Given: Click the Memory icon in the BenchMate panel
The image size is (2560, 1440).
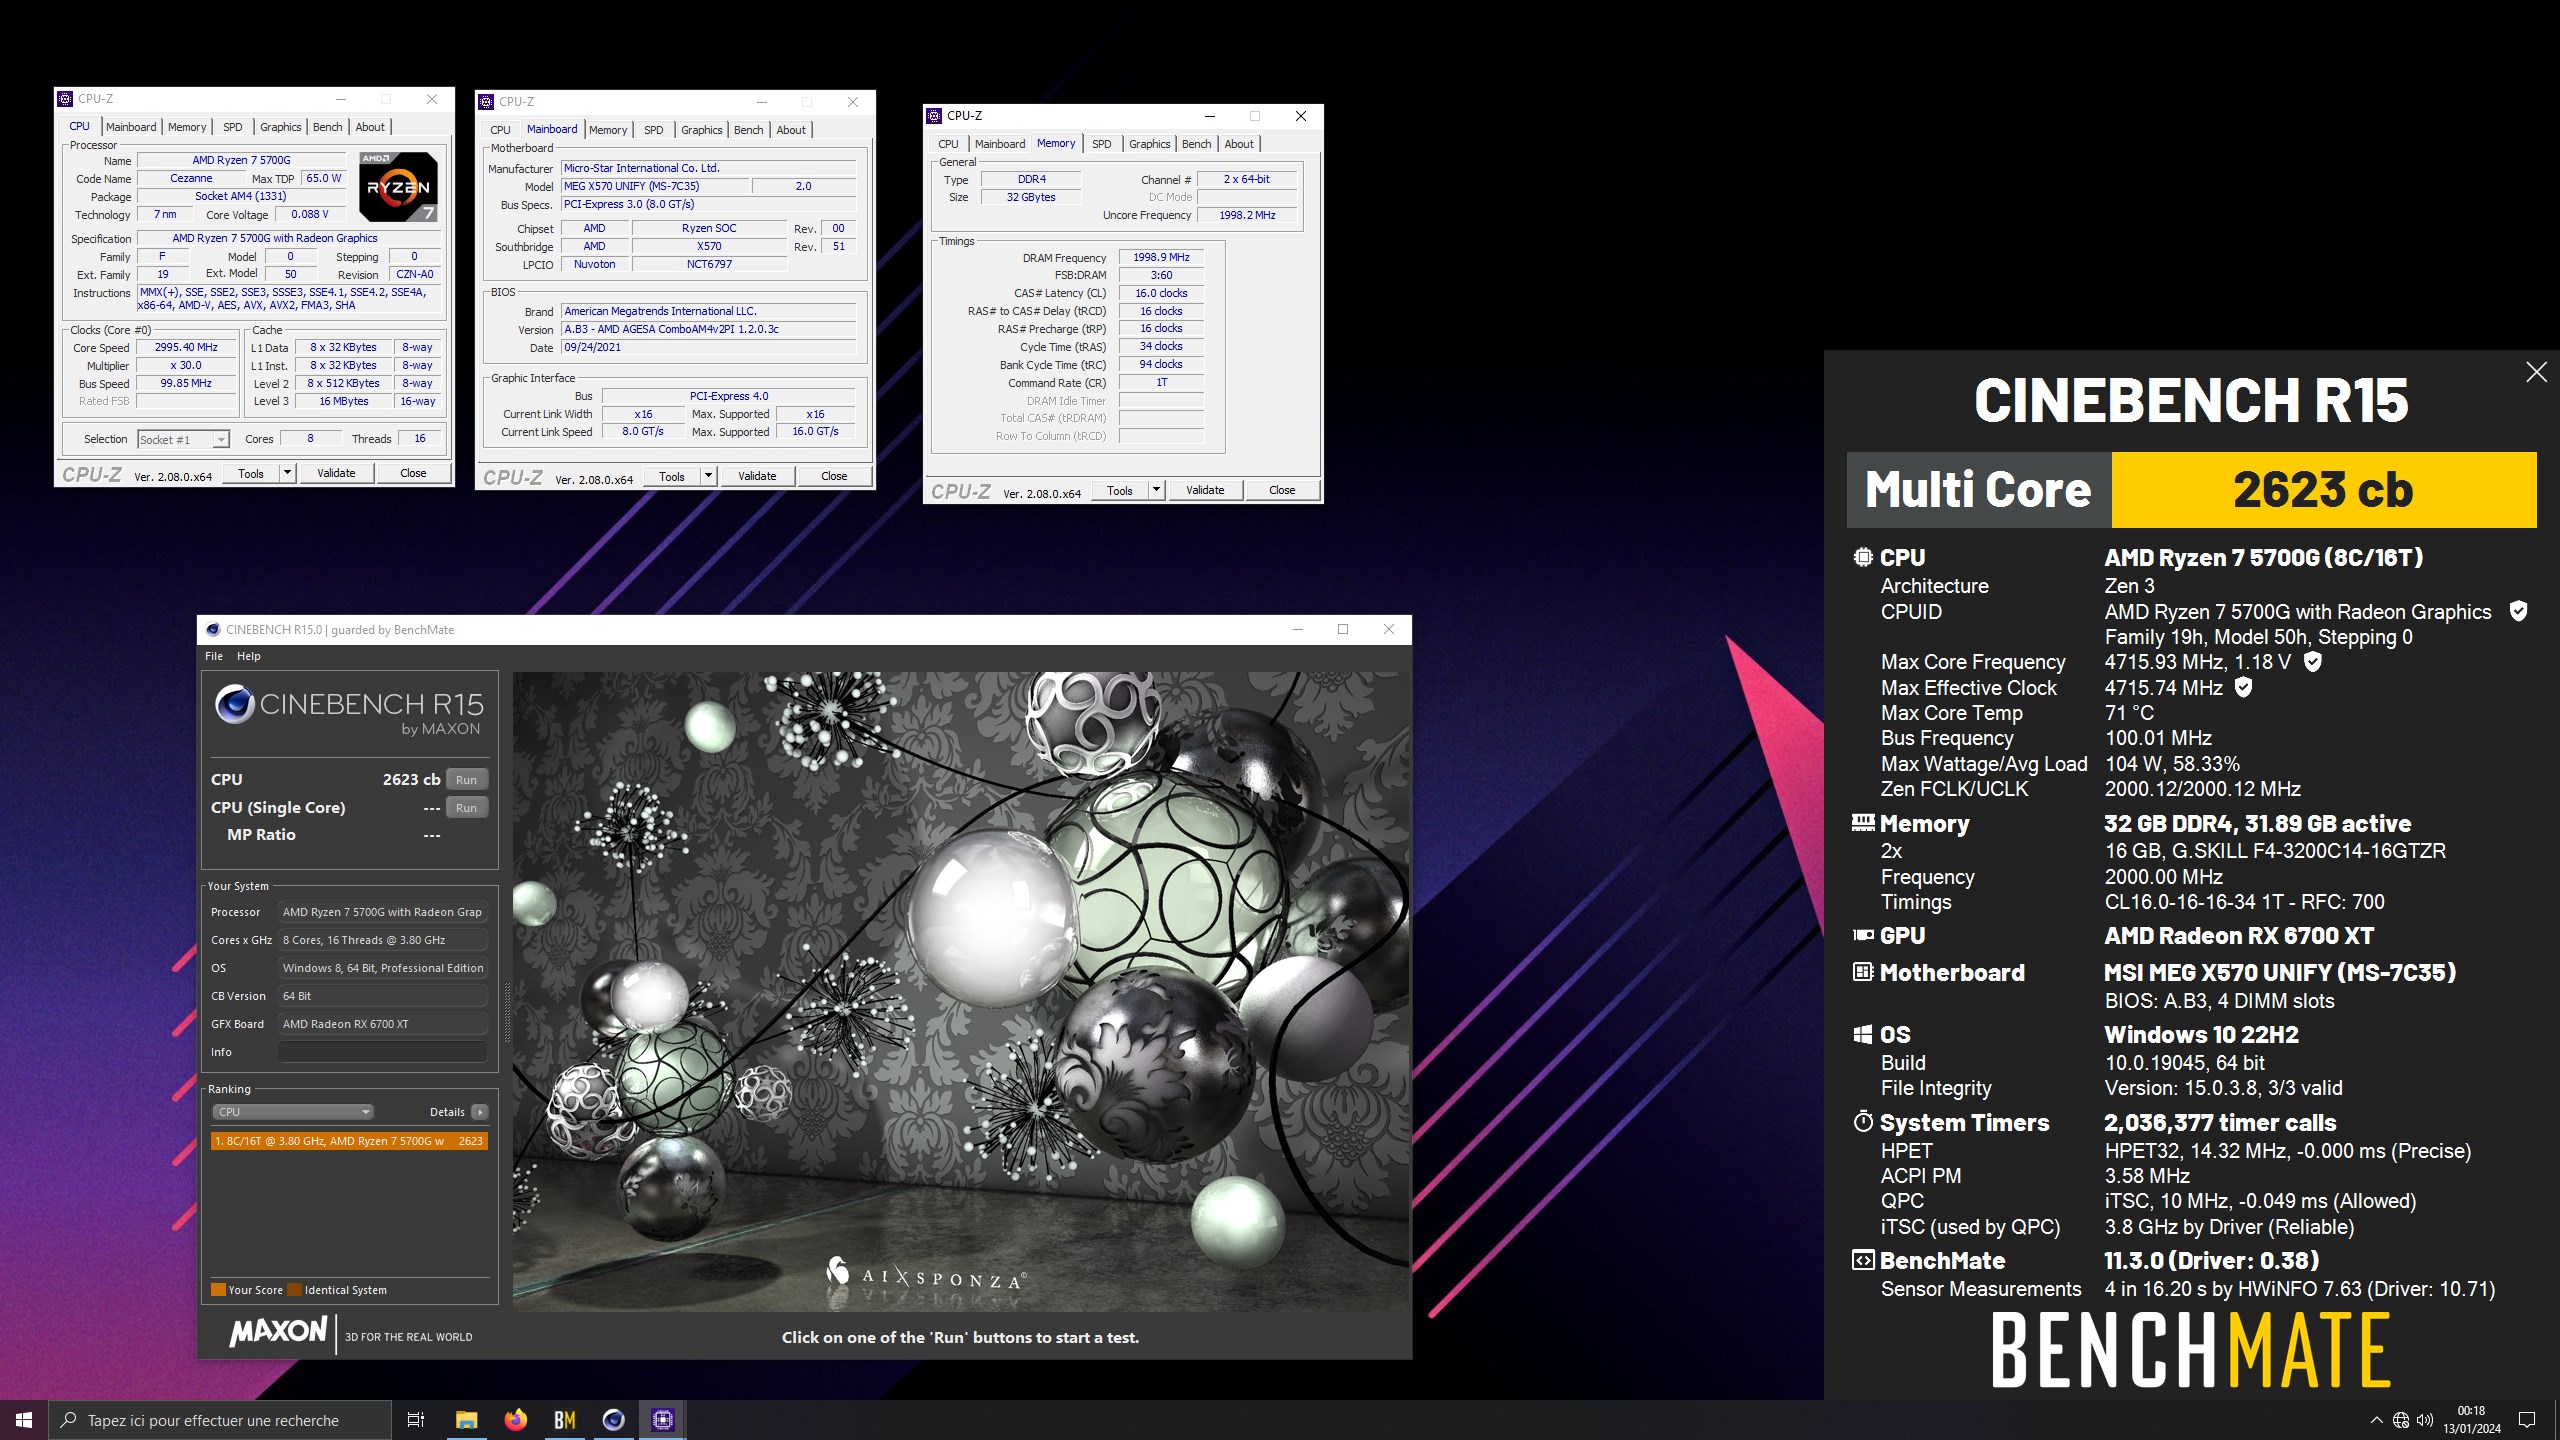Looking at the screenshot, I should [1862, 823].
